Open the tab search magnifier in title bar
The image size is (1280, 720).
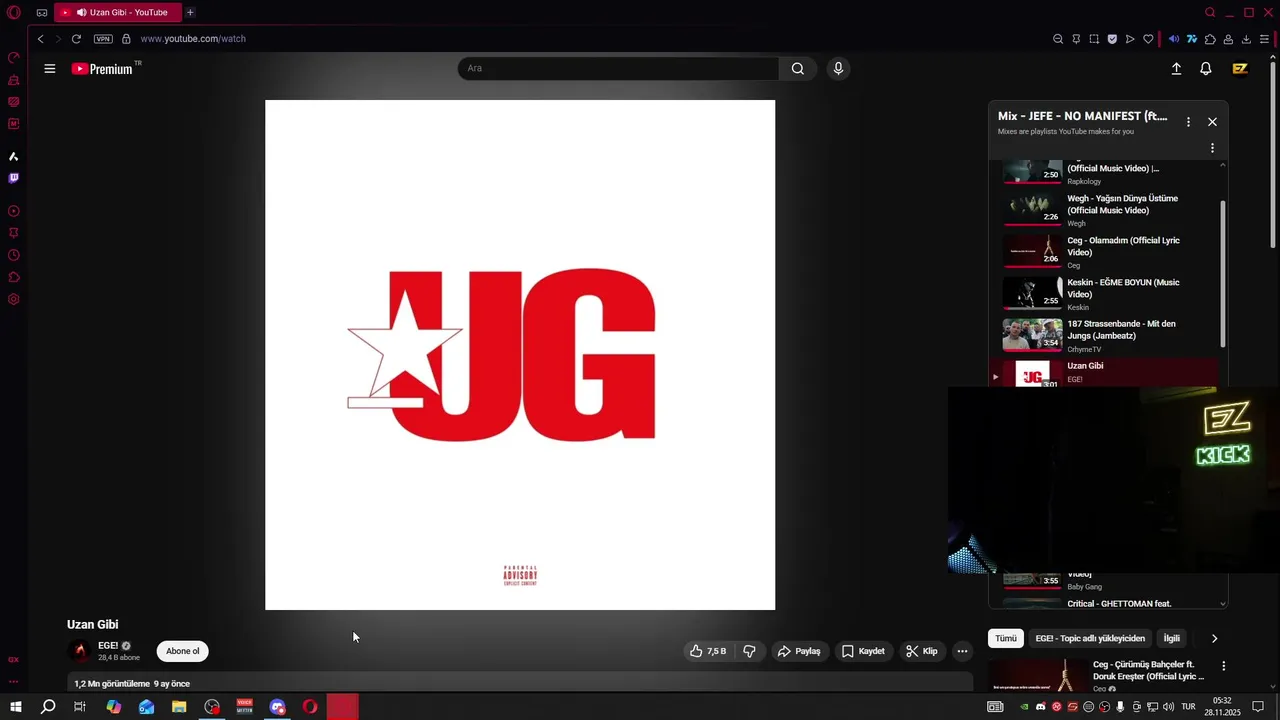[1210, 13]
